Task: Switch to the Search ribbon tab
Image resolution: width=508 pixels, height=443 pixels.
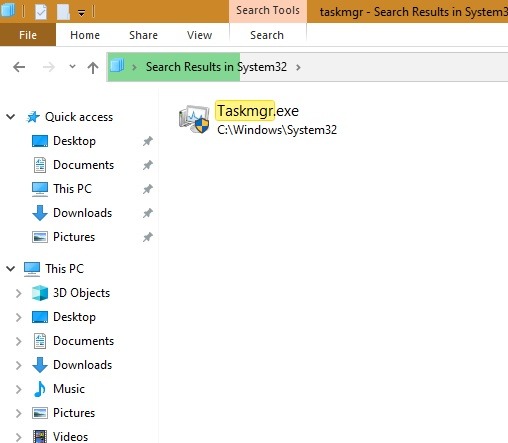Action: [267, 35]
